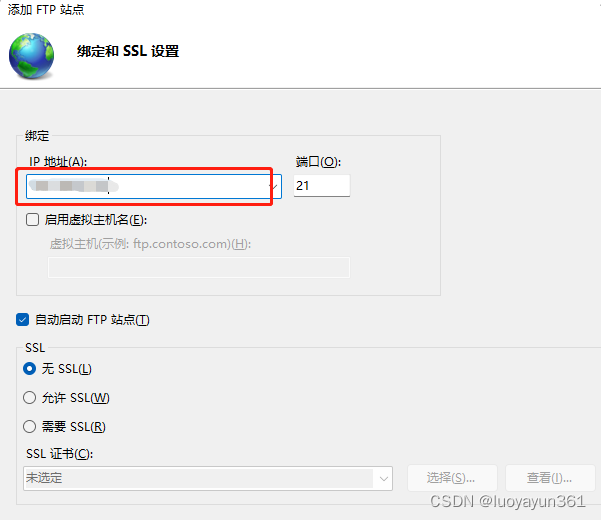Open the IP 地址 dropdown arrow

point(274,187)
